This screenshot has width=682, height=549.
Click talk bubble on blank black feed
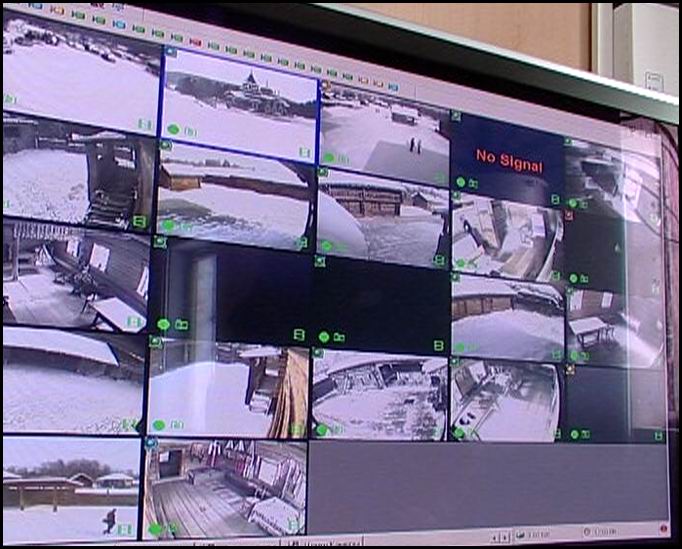[x=323, y=337]
